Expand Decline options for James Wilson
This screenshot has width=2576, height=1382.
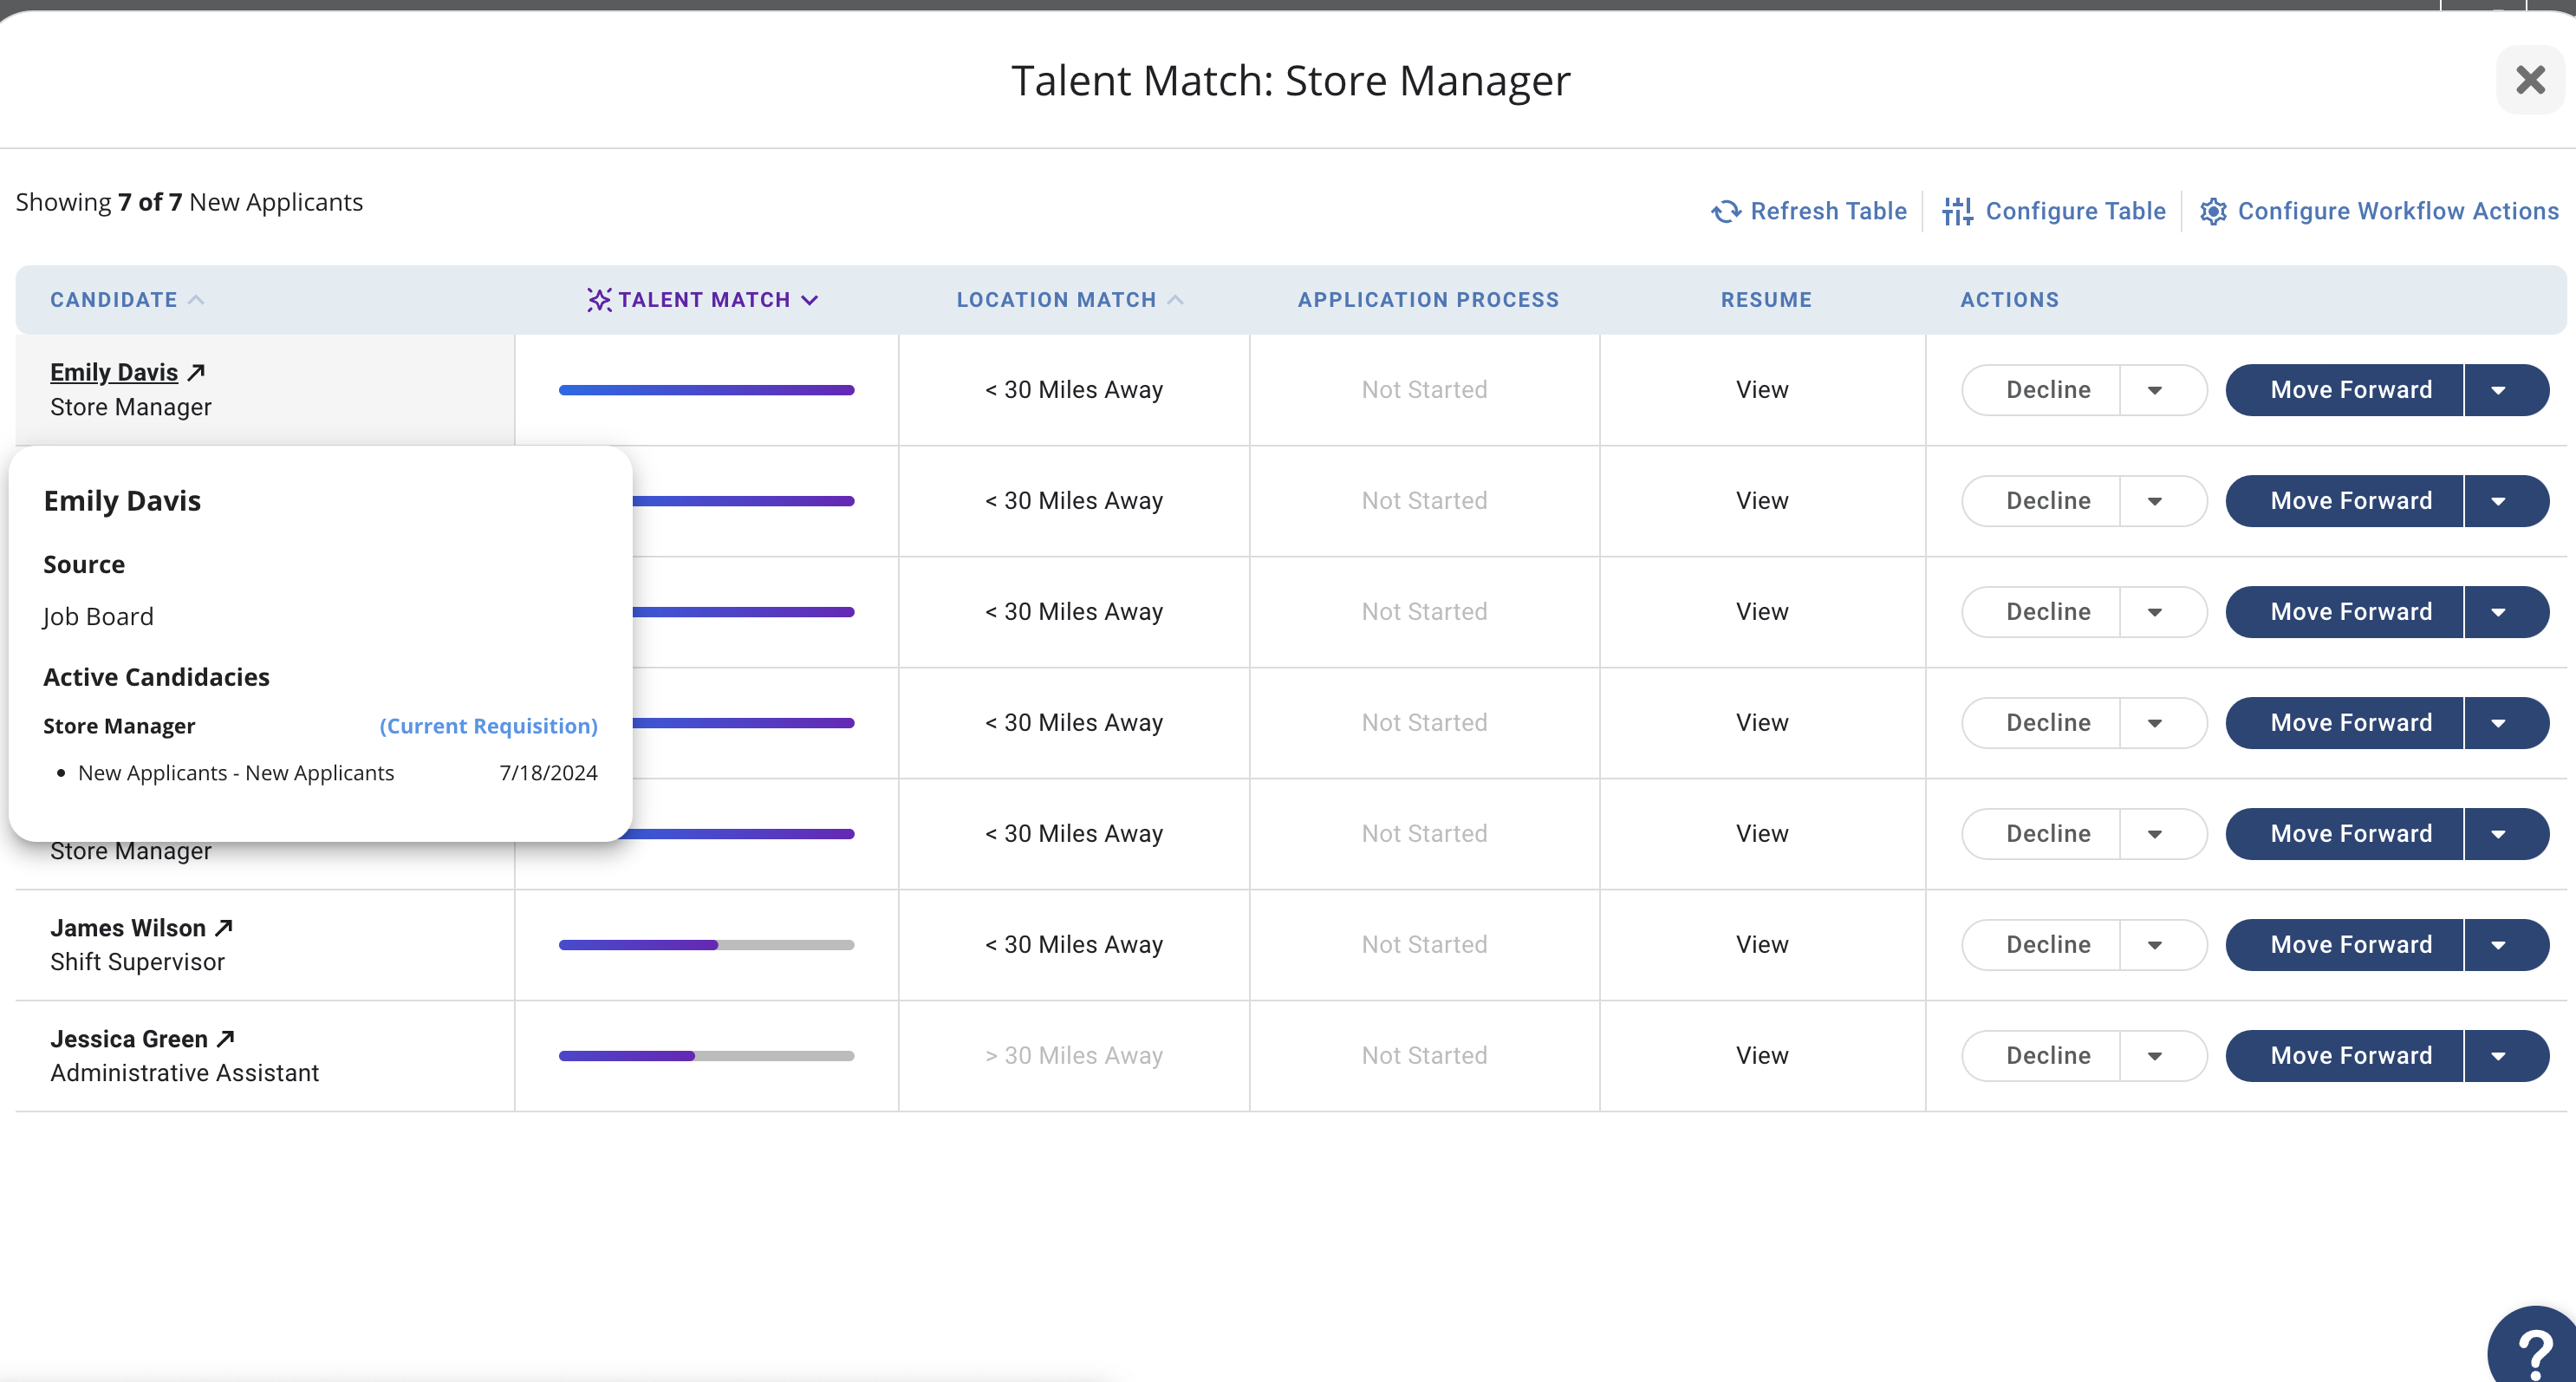tap(2156, 945)
